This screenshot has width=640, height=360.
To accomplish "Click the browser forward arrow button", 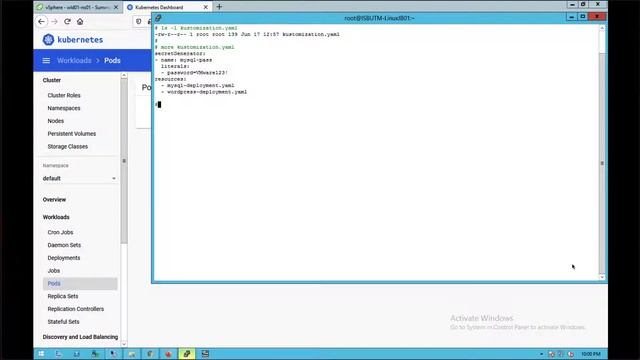I will coord(54,22).
